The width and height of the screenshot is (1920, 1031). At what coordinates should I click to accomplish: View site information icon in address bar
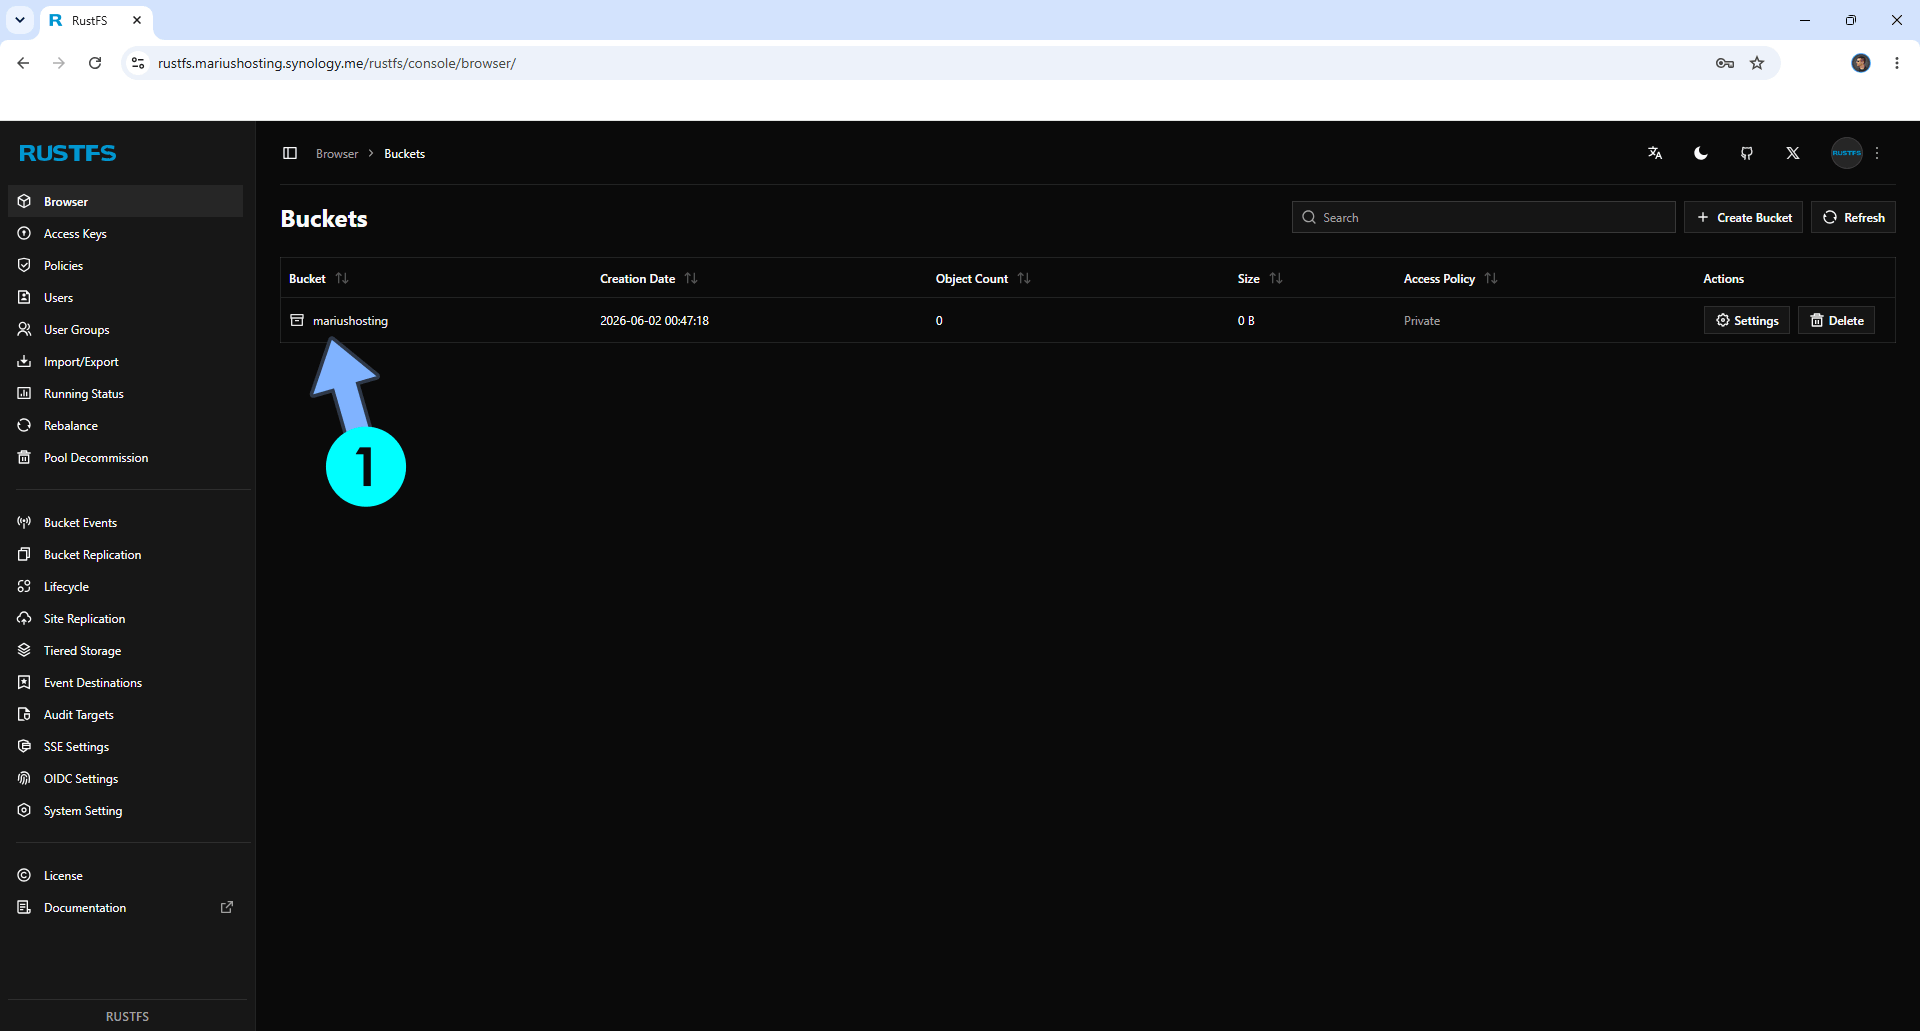[138, 63]
